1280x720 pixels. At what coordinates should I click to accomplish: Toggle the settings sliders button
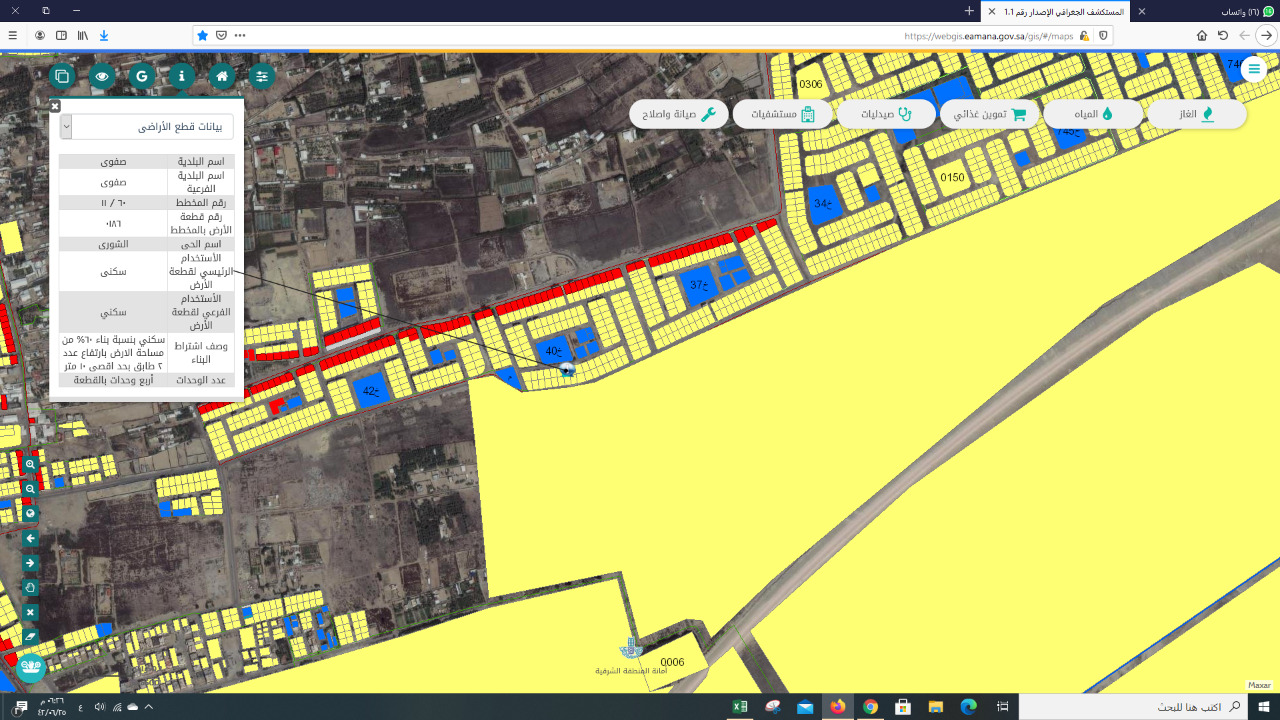(x=262, y=76)
